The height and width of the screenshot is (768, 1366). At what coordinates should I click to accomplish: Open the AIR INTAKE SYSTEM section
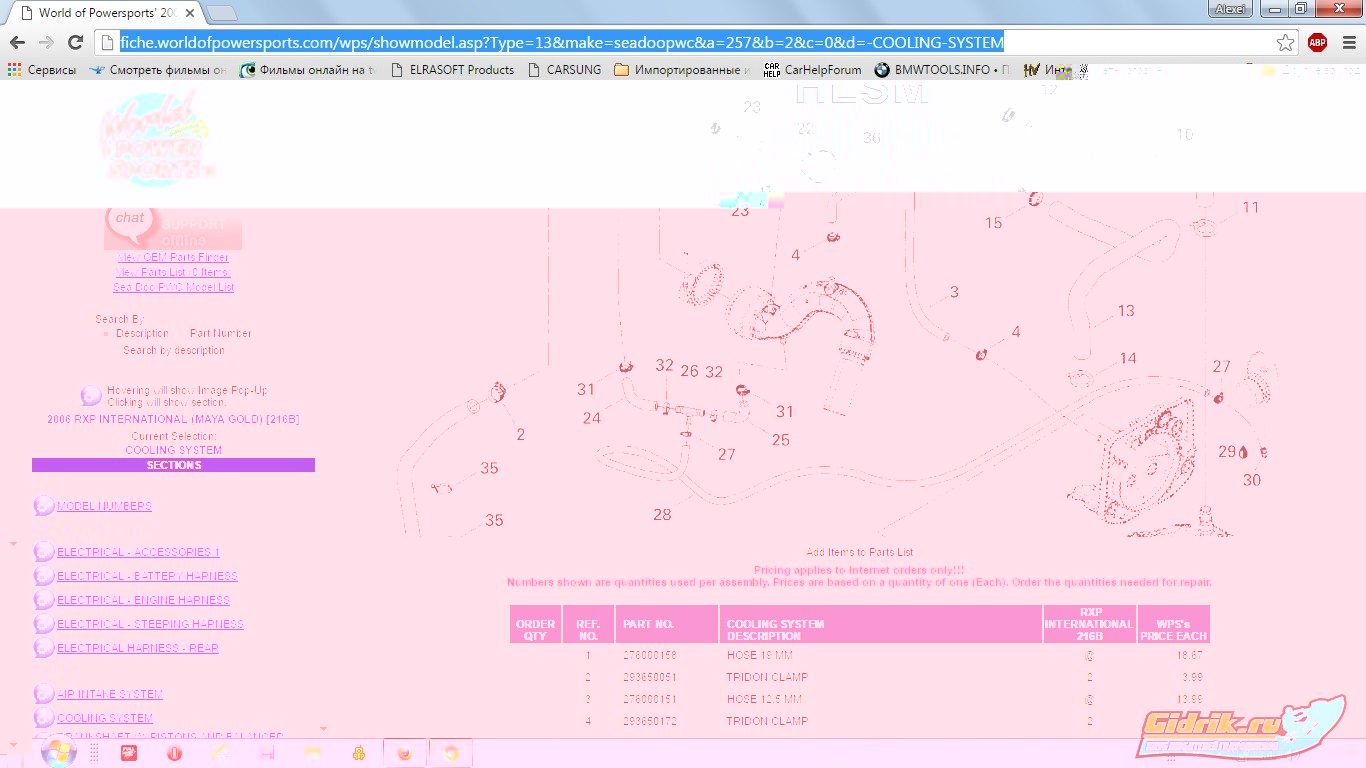point(110,694)
